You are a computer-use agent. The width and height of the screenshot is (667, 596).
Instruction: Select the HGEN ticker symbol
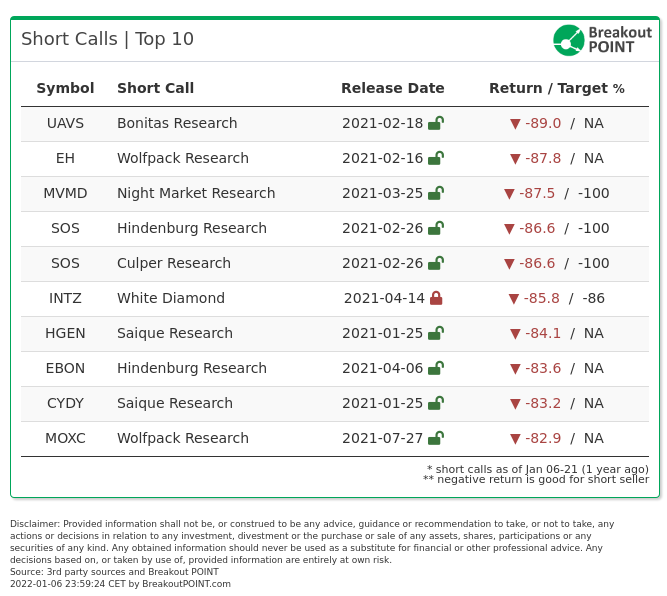click(x=65, y=333)
